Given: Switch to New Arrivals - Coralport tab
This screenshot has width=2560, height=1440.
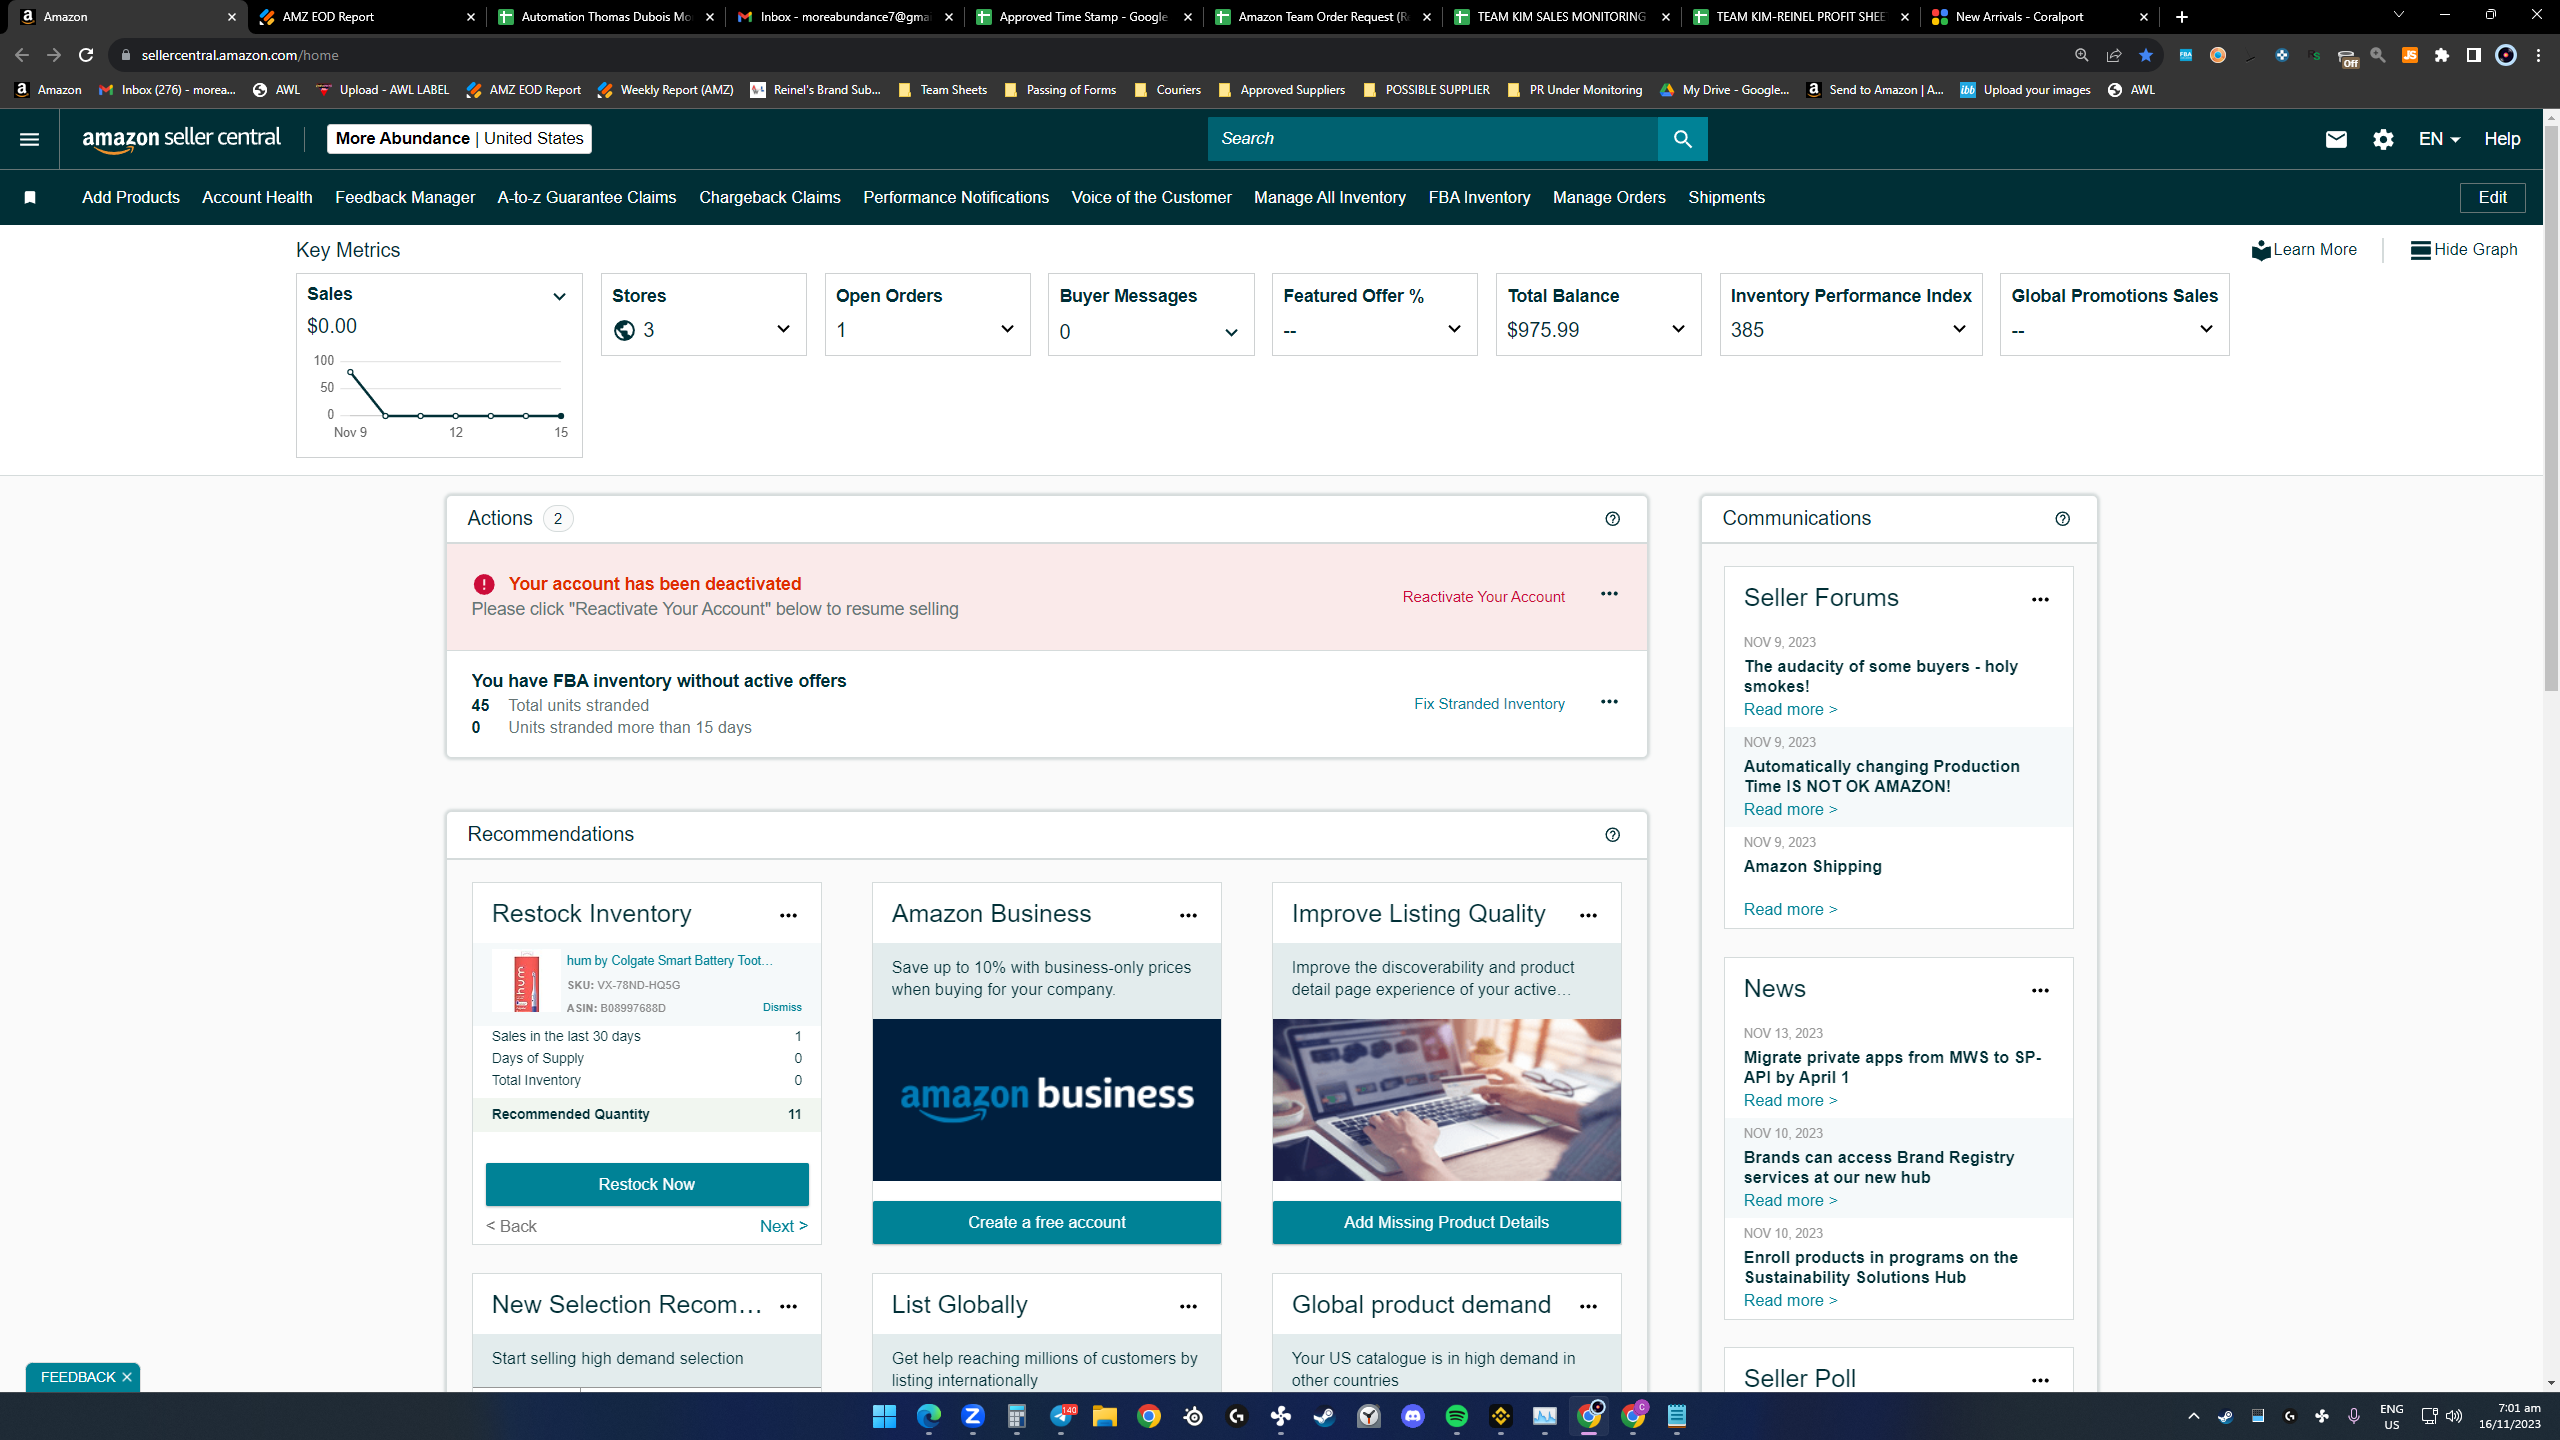Looking at the screenshot, I should [2040, 17].
